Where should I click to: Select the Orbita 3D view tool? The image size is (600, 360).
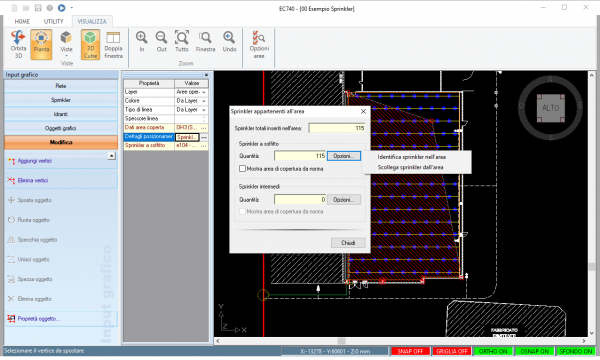[x=18, y=44]
